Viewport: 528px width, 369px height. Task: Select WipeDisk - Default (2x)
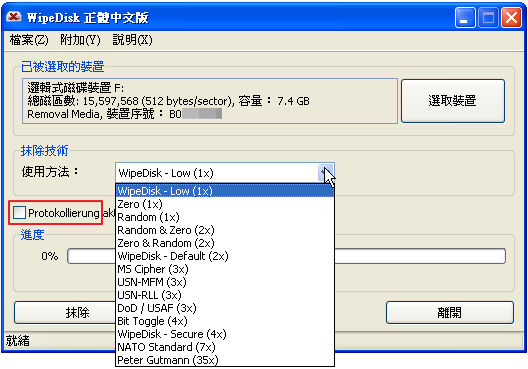coord(225,256)
